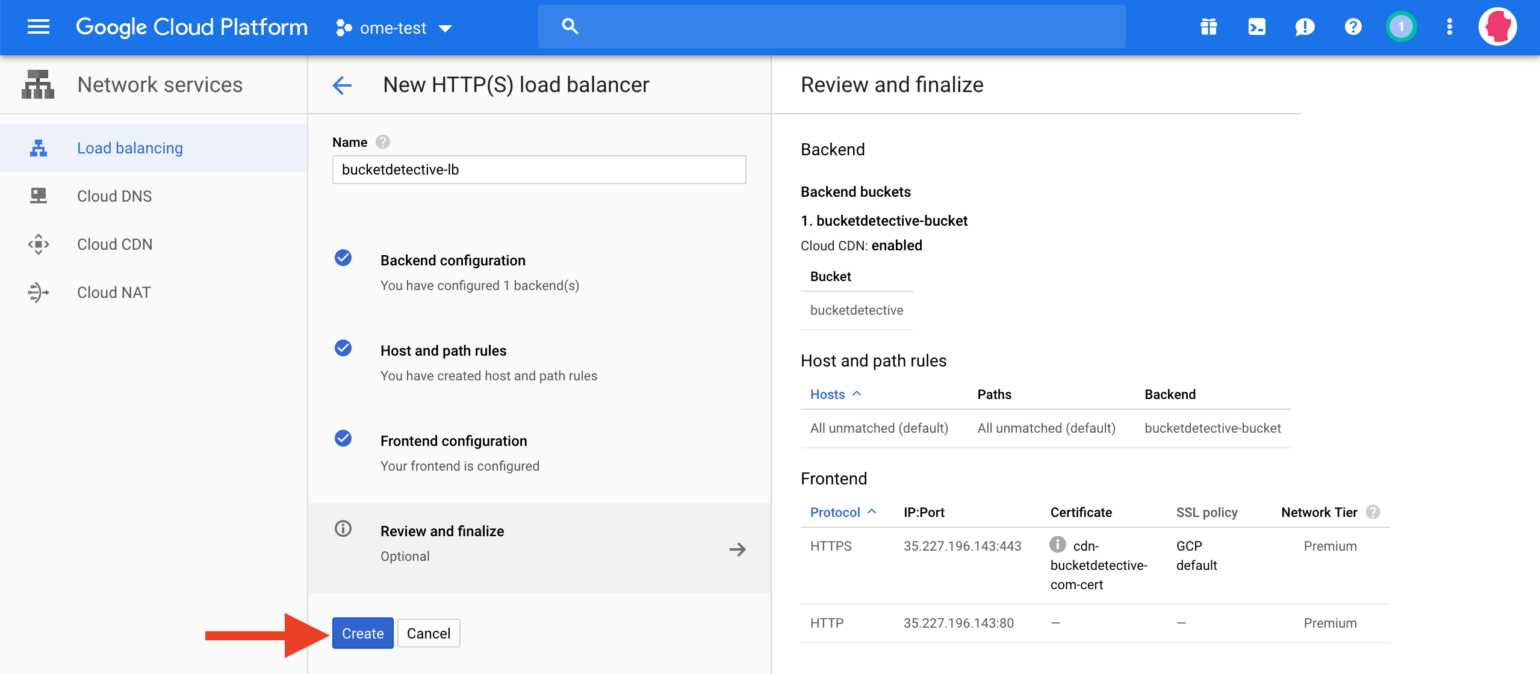Open the feedback alert icon
The height and width of the screenshot is (674, 1540).
click(x=1305, y=27)
